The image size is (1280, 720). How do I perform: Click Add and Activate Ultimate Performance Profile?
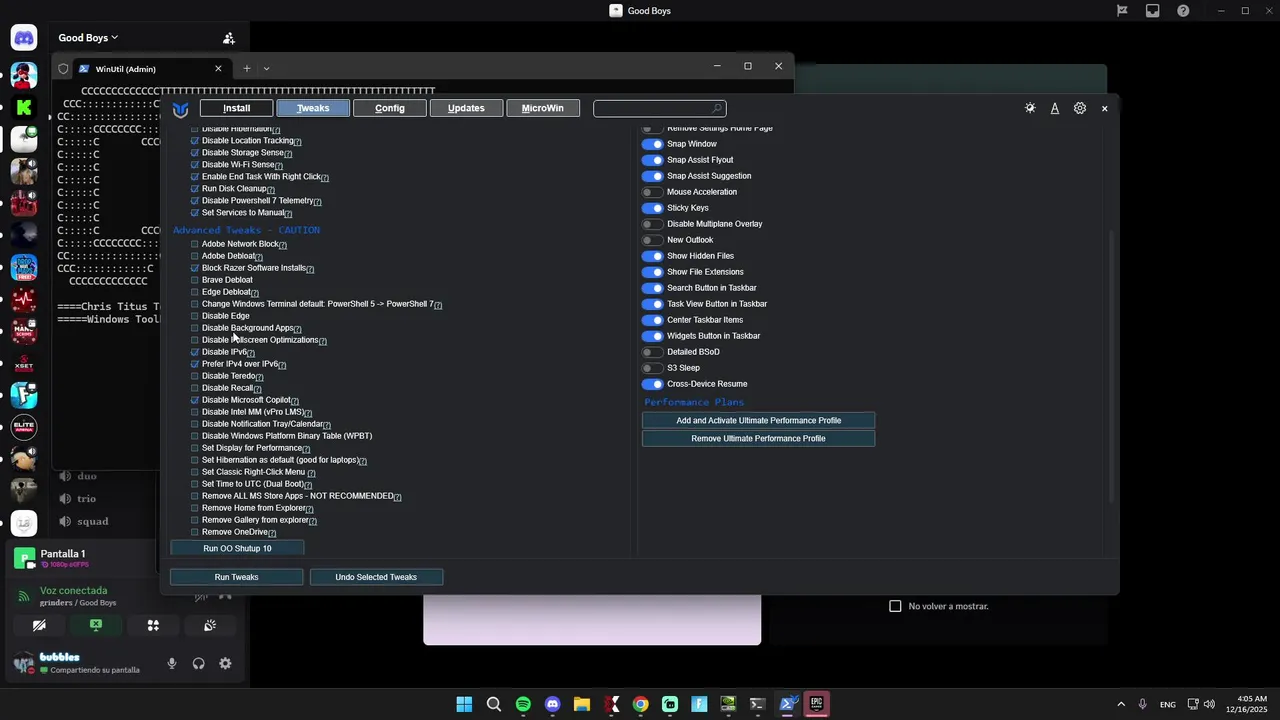click(758, 421)
